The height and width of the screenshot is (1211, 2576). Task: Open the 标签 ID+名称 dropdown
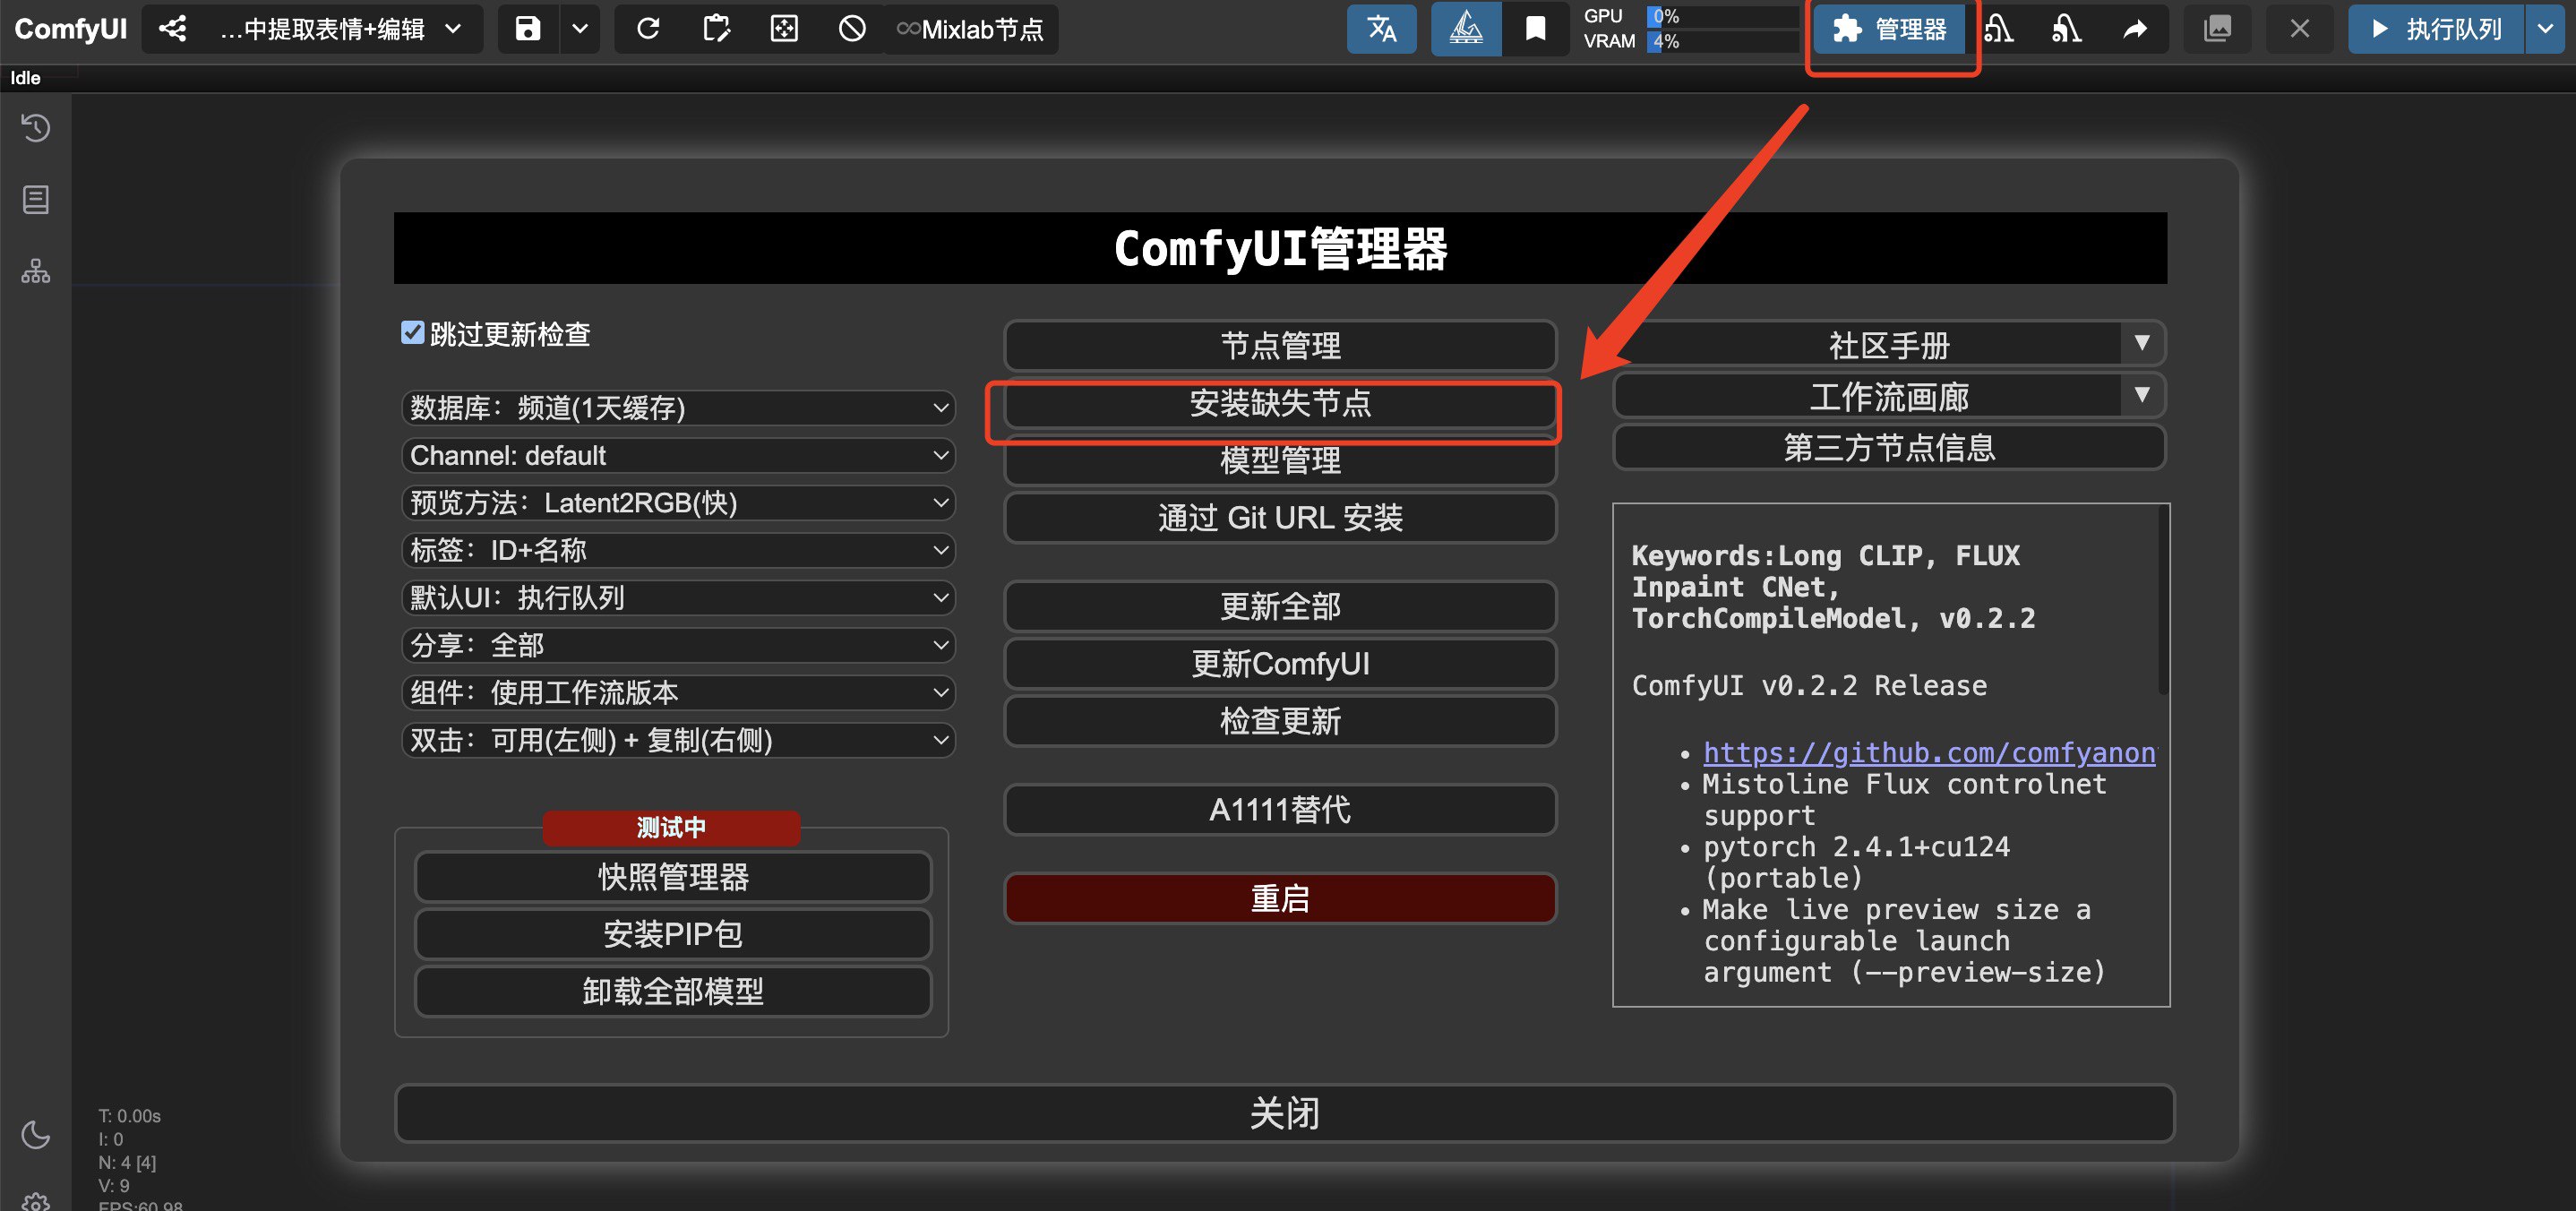click(678, 551)
